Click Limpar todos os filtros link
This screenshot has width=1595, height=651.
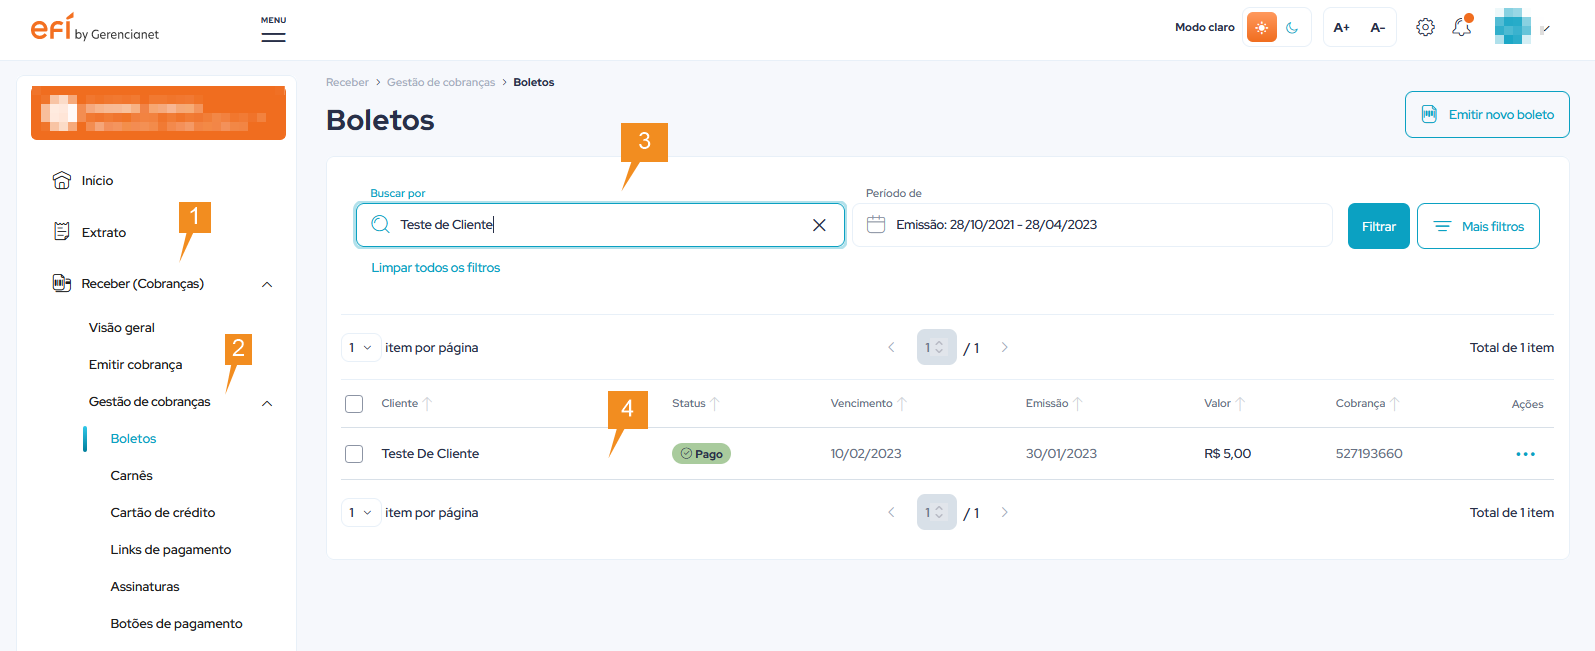[436, 268]
